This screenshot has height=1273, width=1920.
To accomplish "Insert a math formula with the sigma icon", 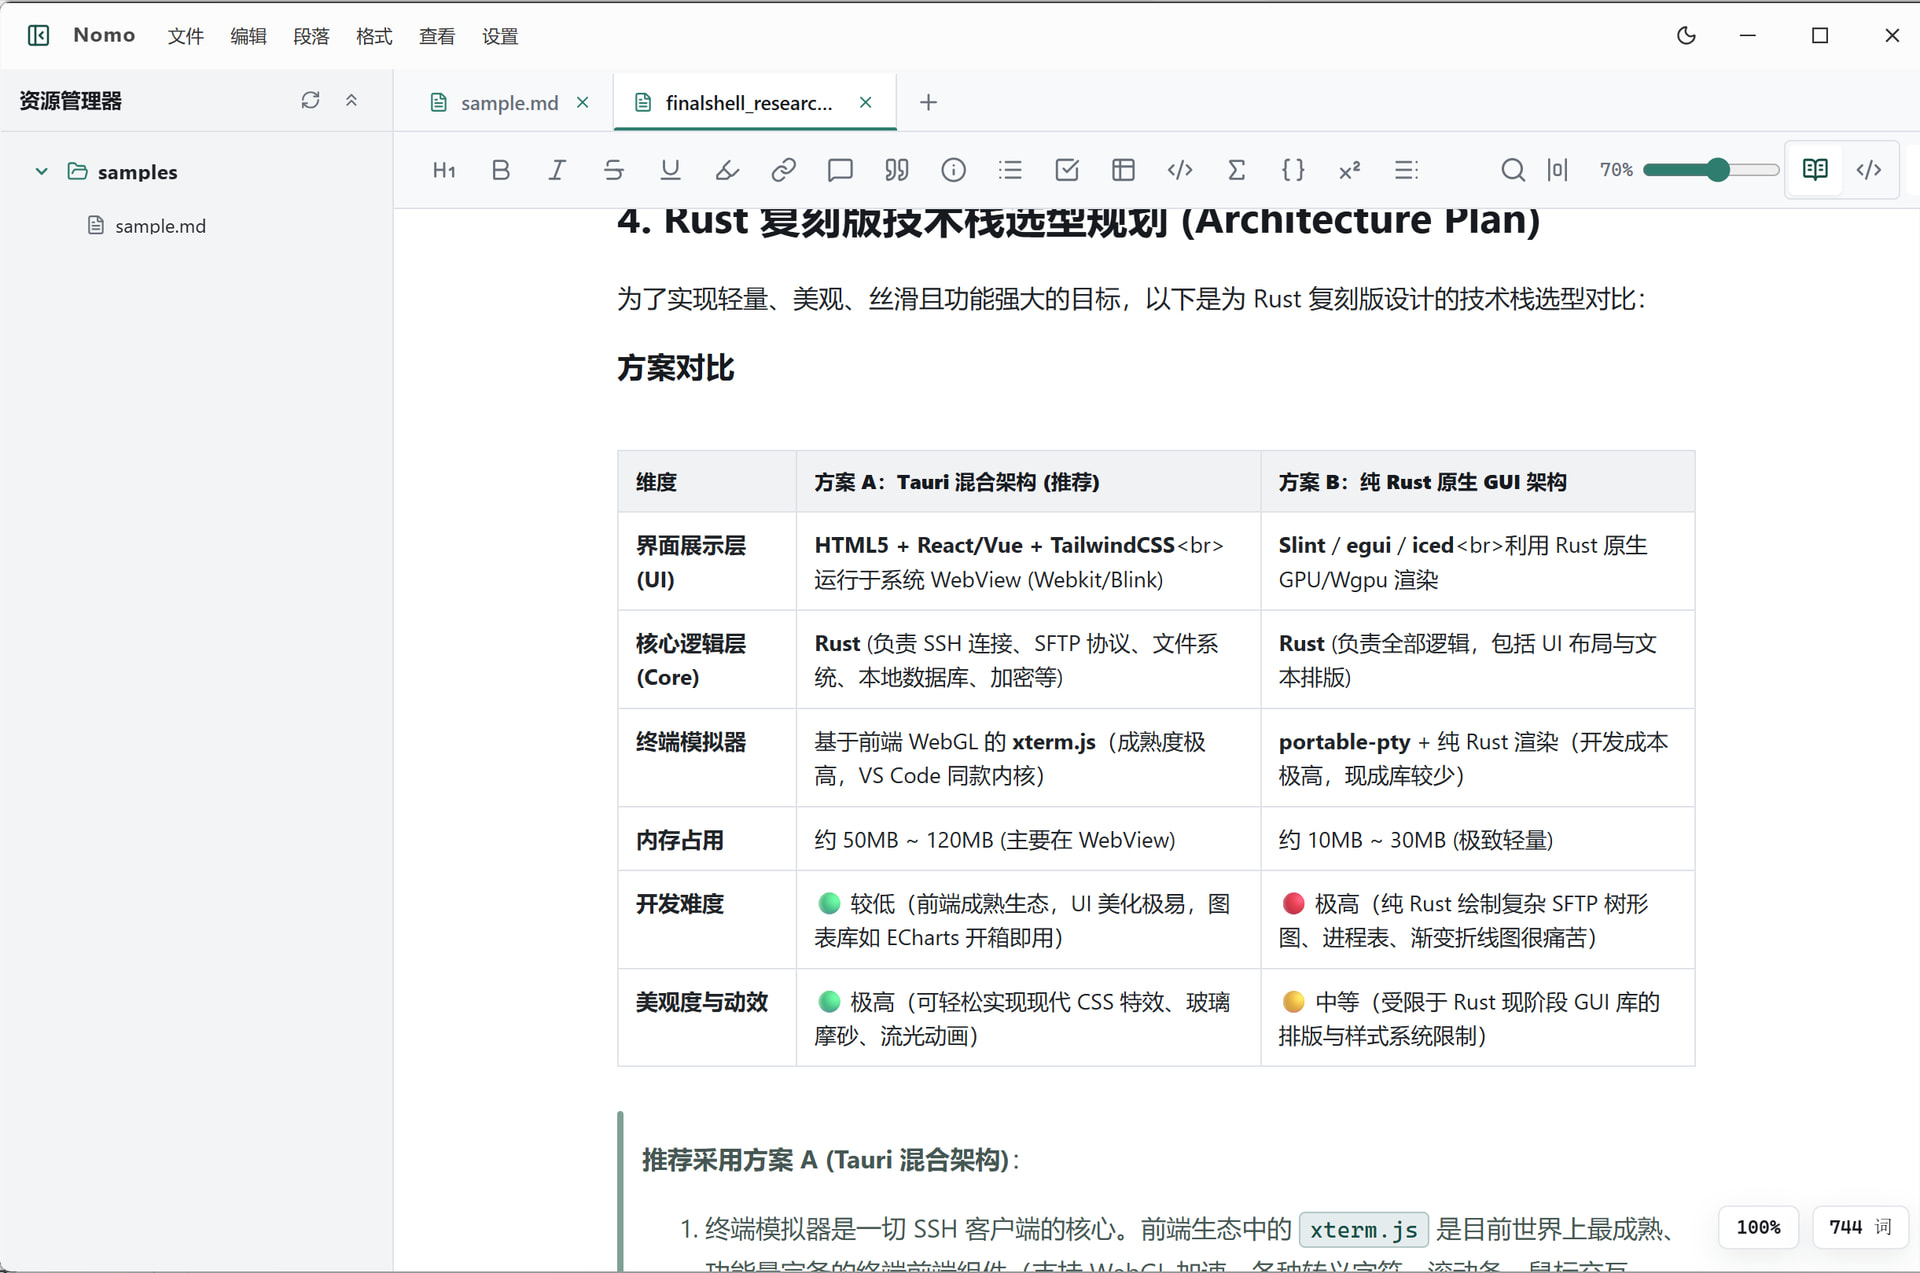I will pos(1237,170).
